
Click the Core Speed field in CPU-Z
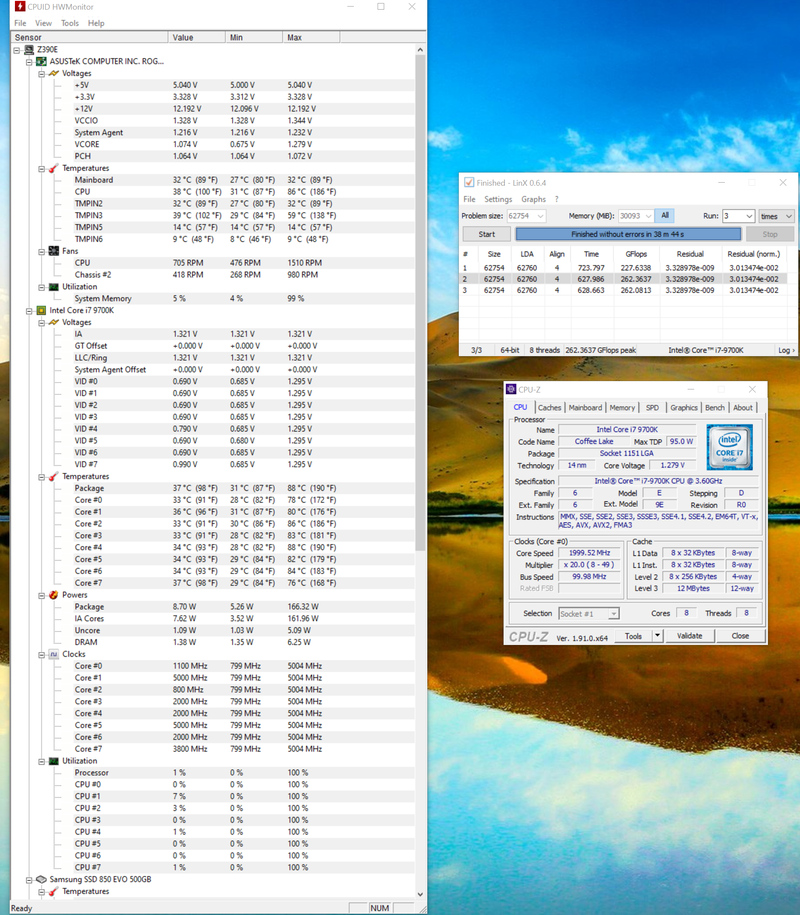coord(589,553)
